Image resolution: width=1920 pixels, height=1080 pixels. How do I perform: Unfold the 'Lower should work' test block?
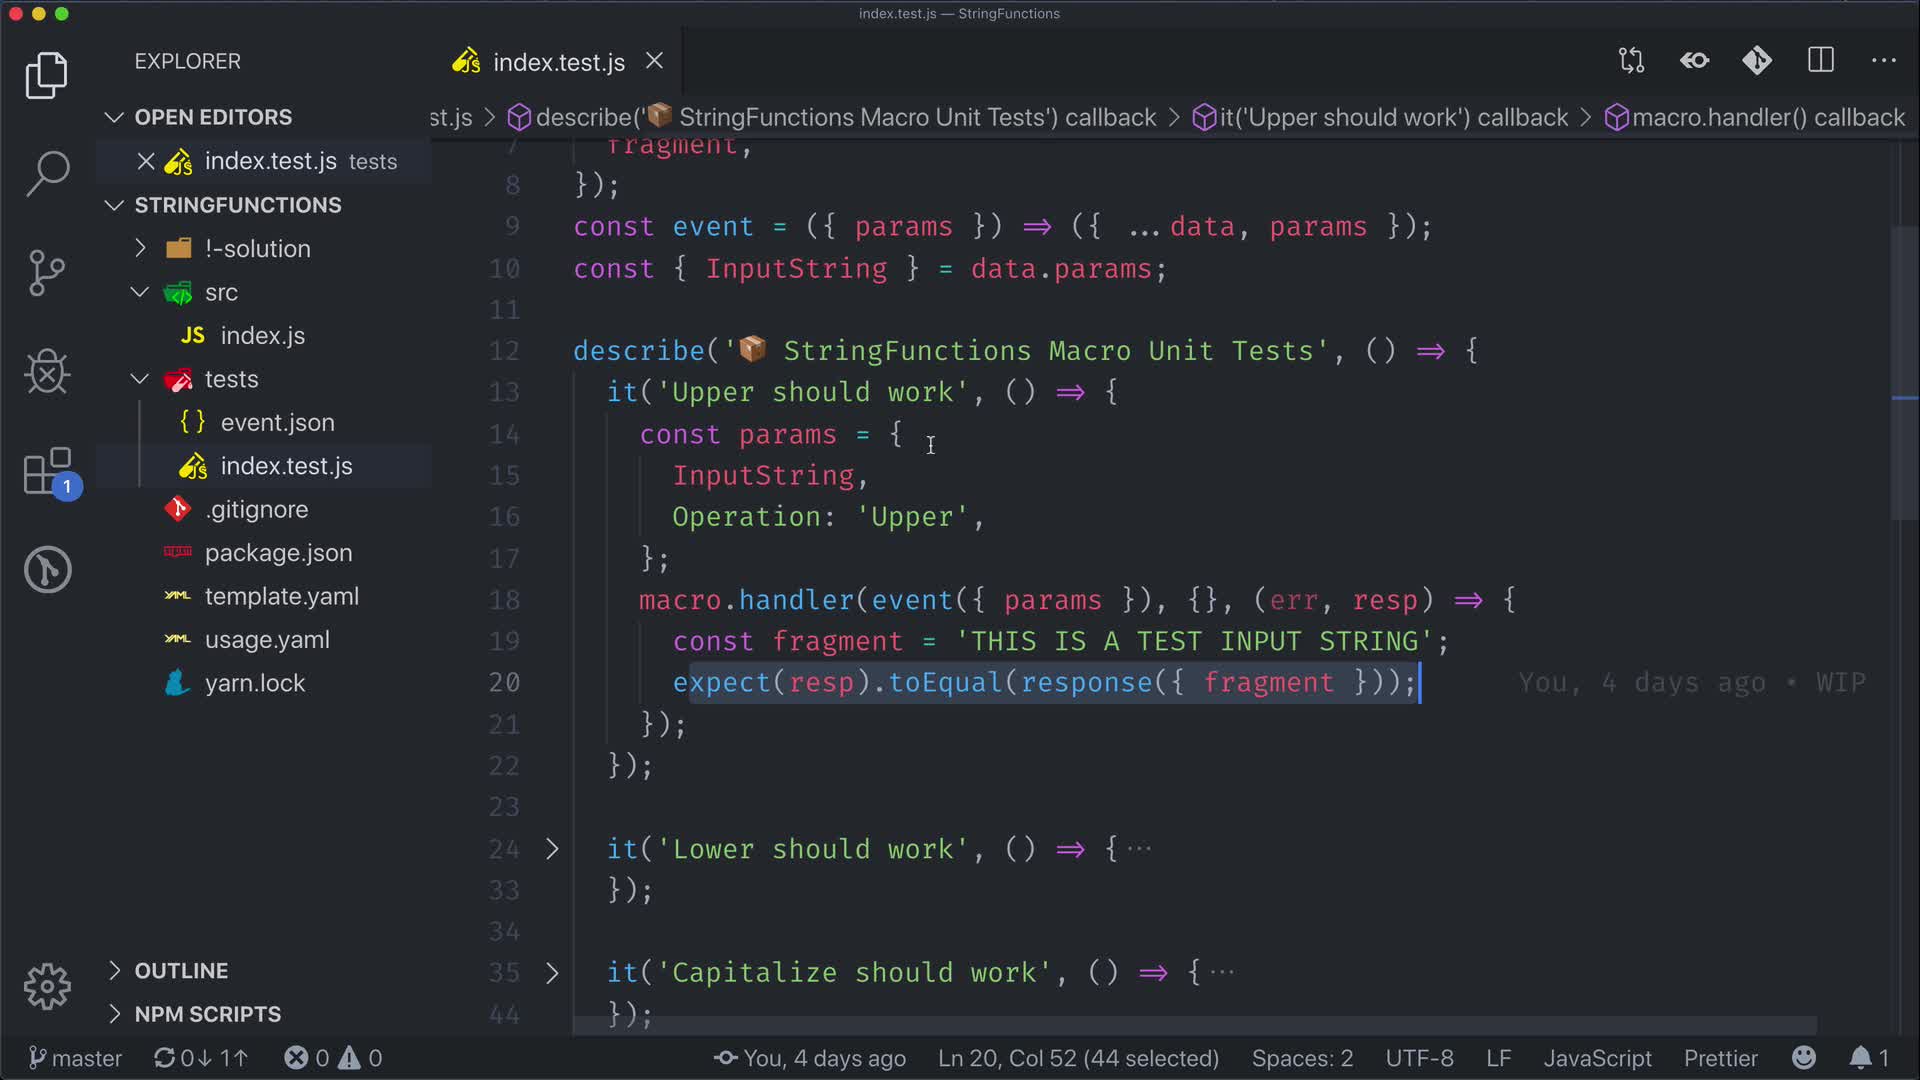552,849
